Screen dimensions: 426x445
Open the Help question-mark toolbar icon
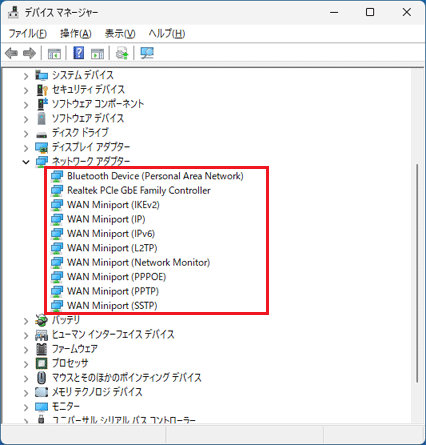pos(79,53)
